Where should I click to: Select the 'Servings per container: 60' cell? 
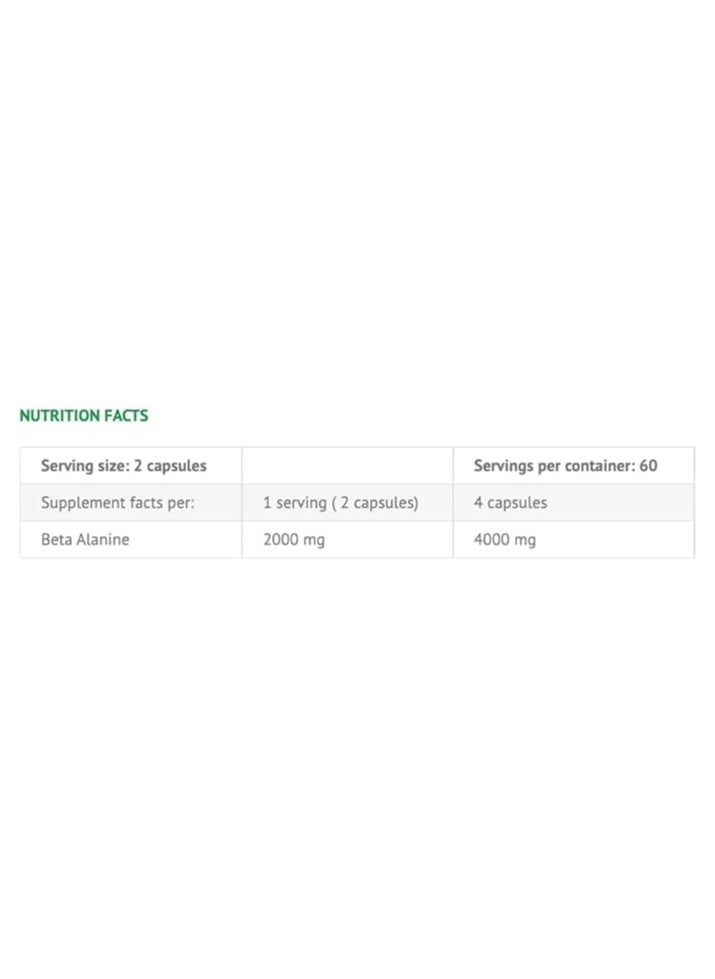click(573, 466)
